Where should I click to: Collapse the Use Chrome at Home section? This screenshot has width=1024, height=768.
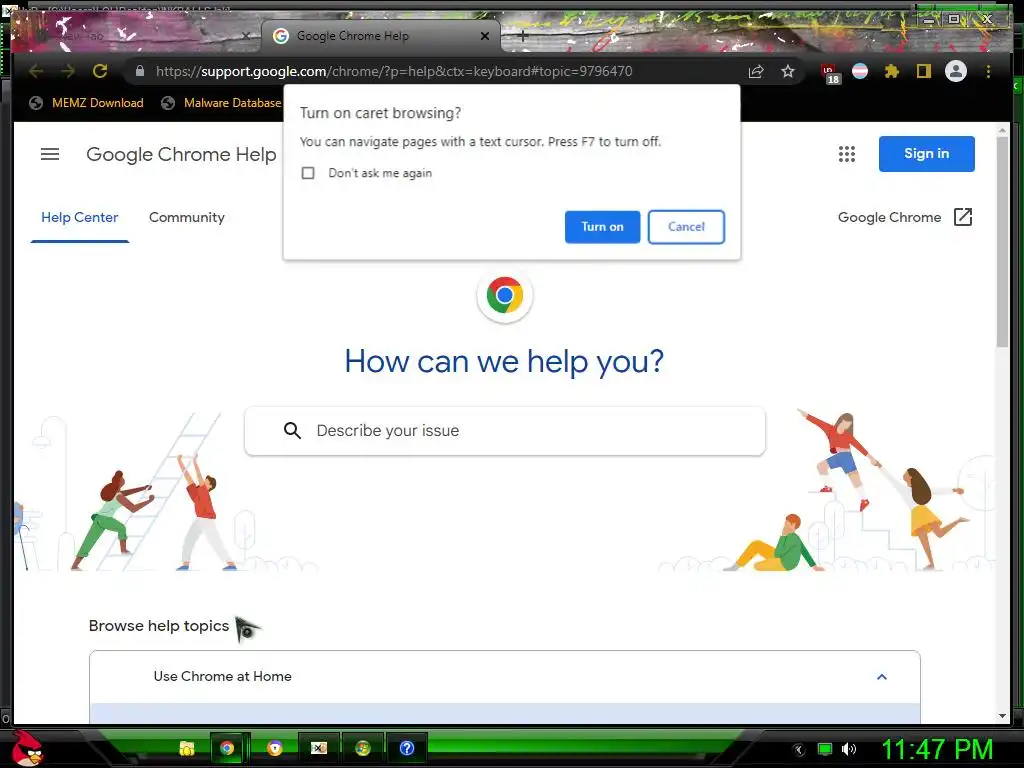click(882, 677)
